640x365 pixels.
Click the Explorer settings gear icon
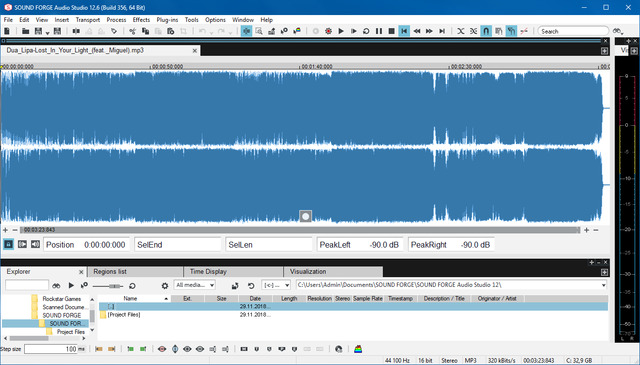click(165, 286)
